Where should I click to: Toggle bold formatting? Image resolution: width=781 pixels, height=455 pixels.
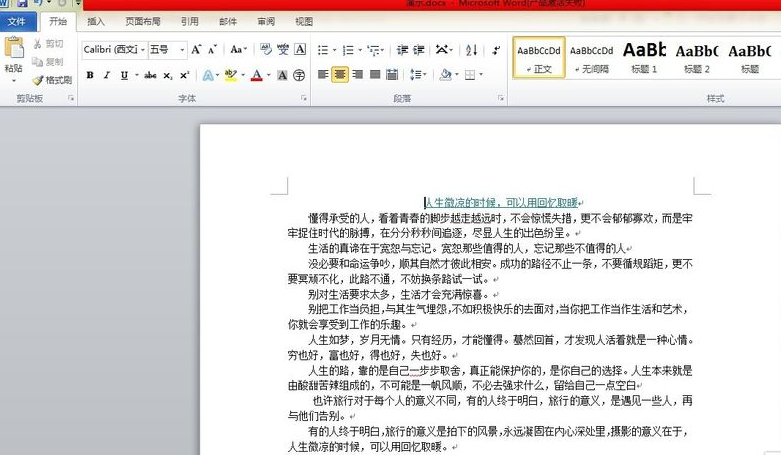tap(90, 75)
